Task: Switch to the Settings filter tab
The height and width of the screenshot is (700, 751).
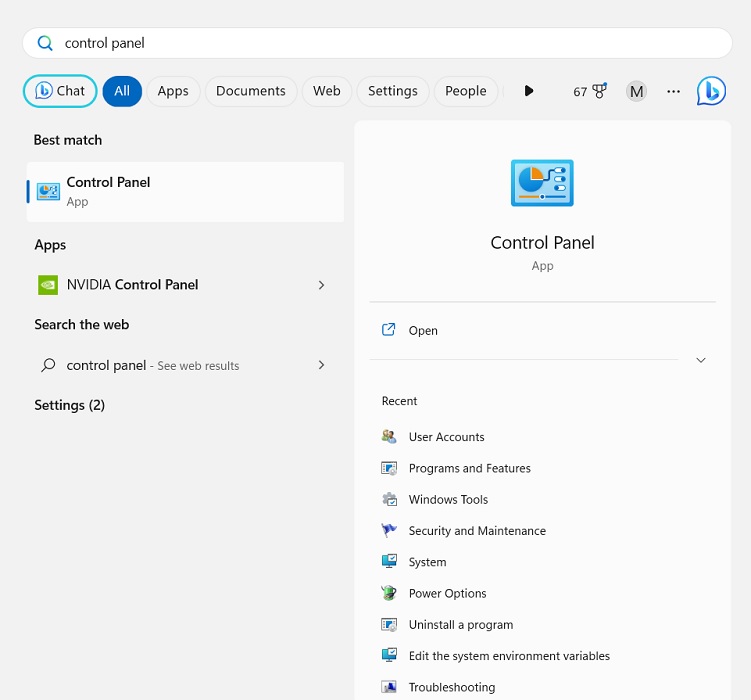Action: 393,91
